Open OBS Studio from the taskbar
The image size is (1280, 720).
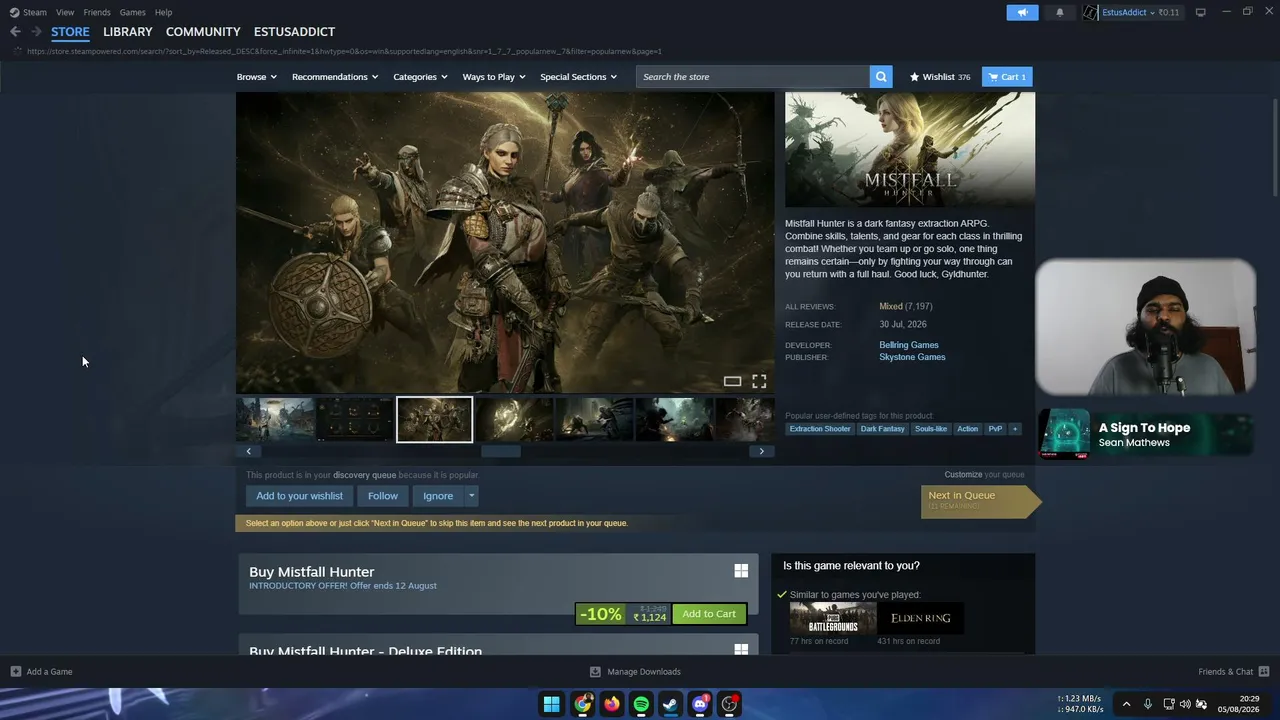tap(730, 704)
